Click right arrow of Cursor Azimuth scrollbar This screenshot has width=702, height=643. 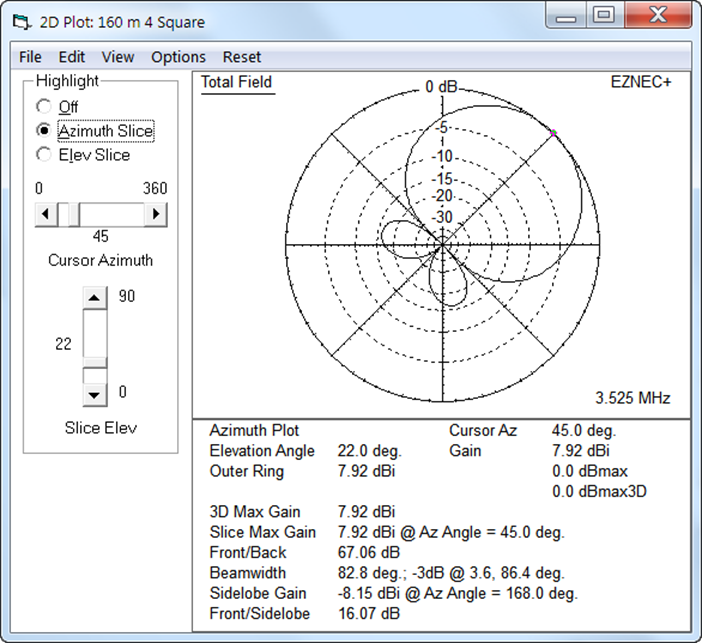[x=156, y=214]
